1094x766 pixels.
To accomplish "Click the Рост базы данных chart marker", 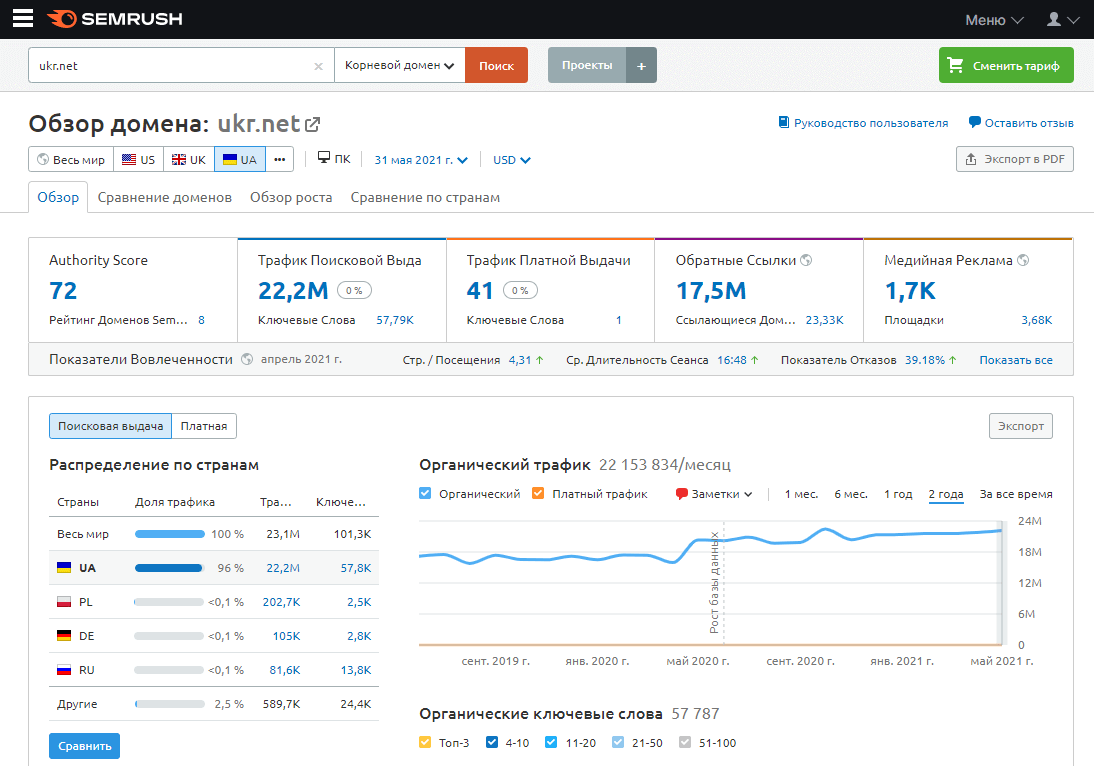I will point(716,583).
